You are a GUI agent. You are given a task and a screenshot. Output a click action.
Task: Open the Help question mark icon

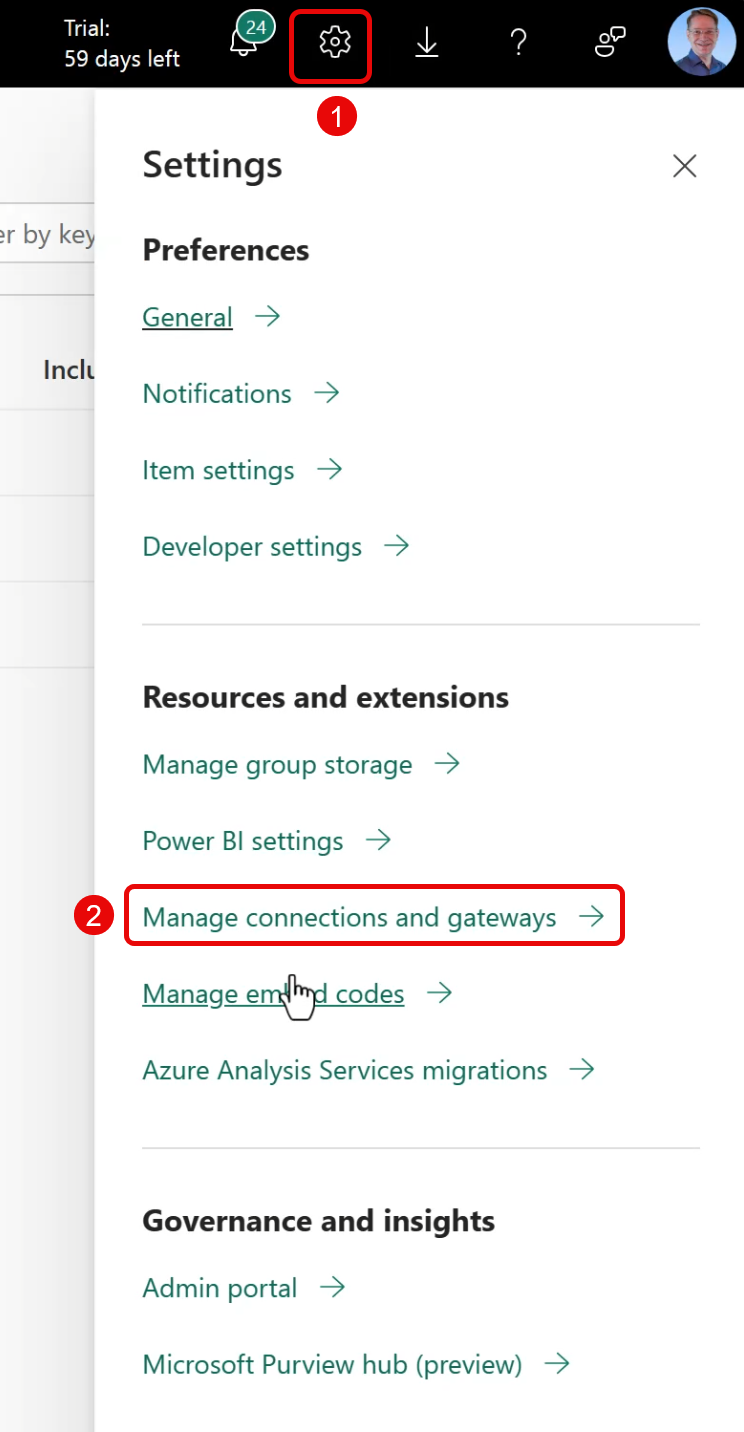pyautogui.click(x=518, y=43)
